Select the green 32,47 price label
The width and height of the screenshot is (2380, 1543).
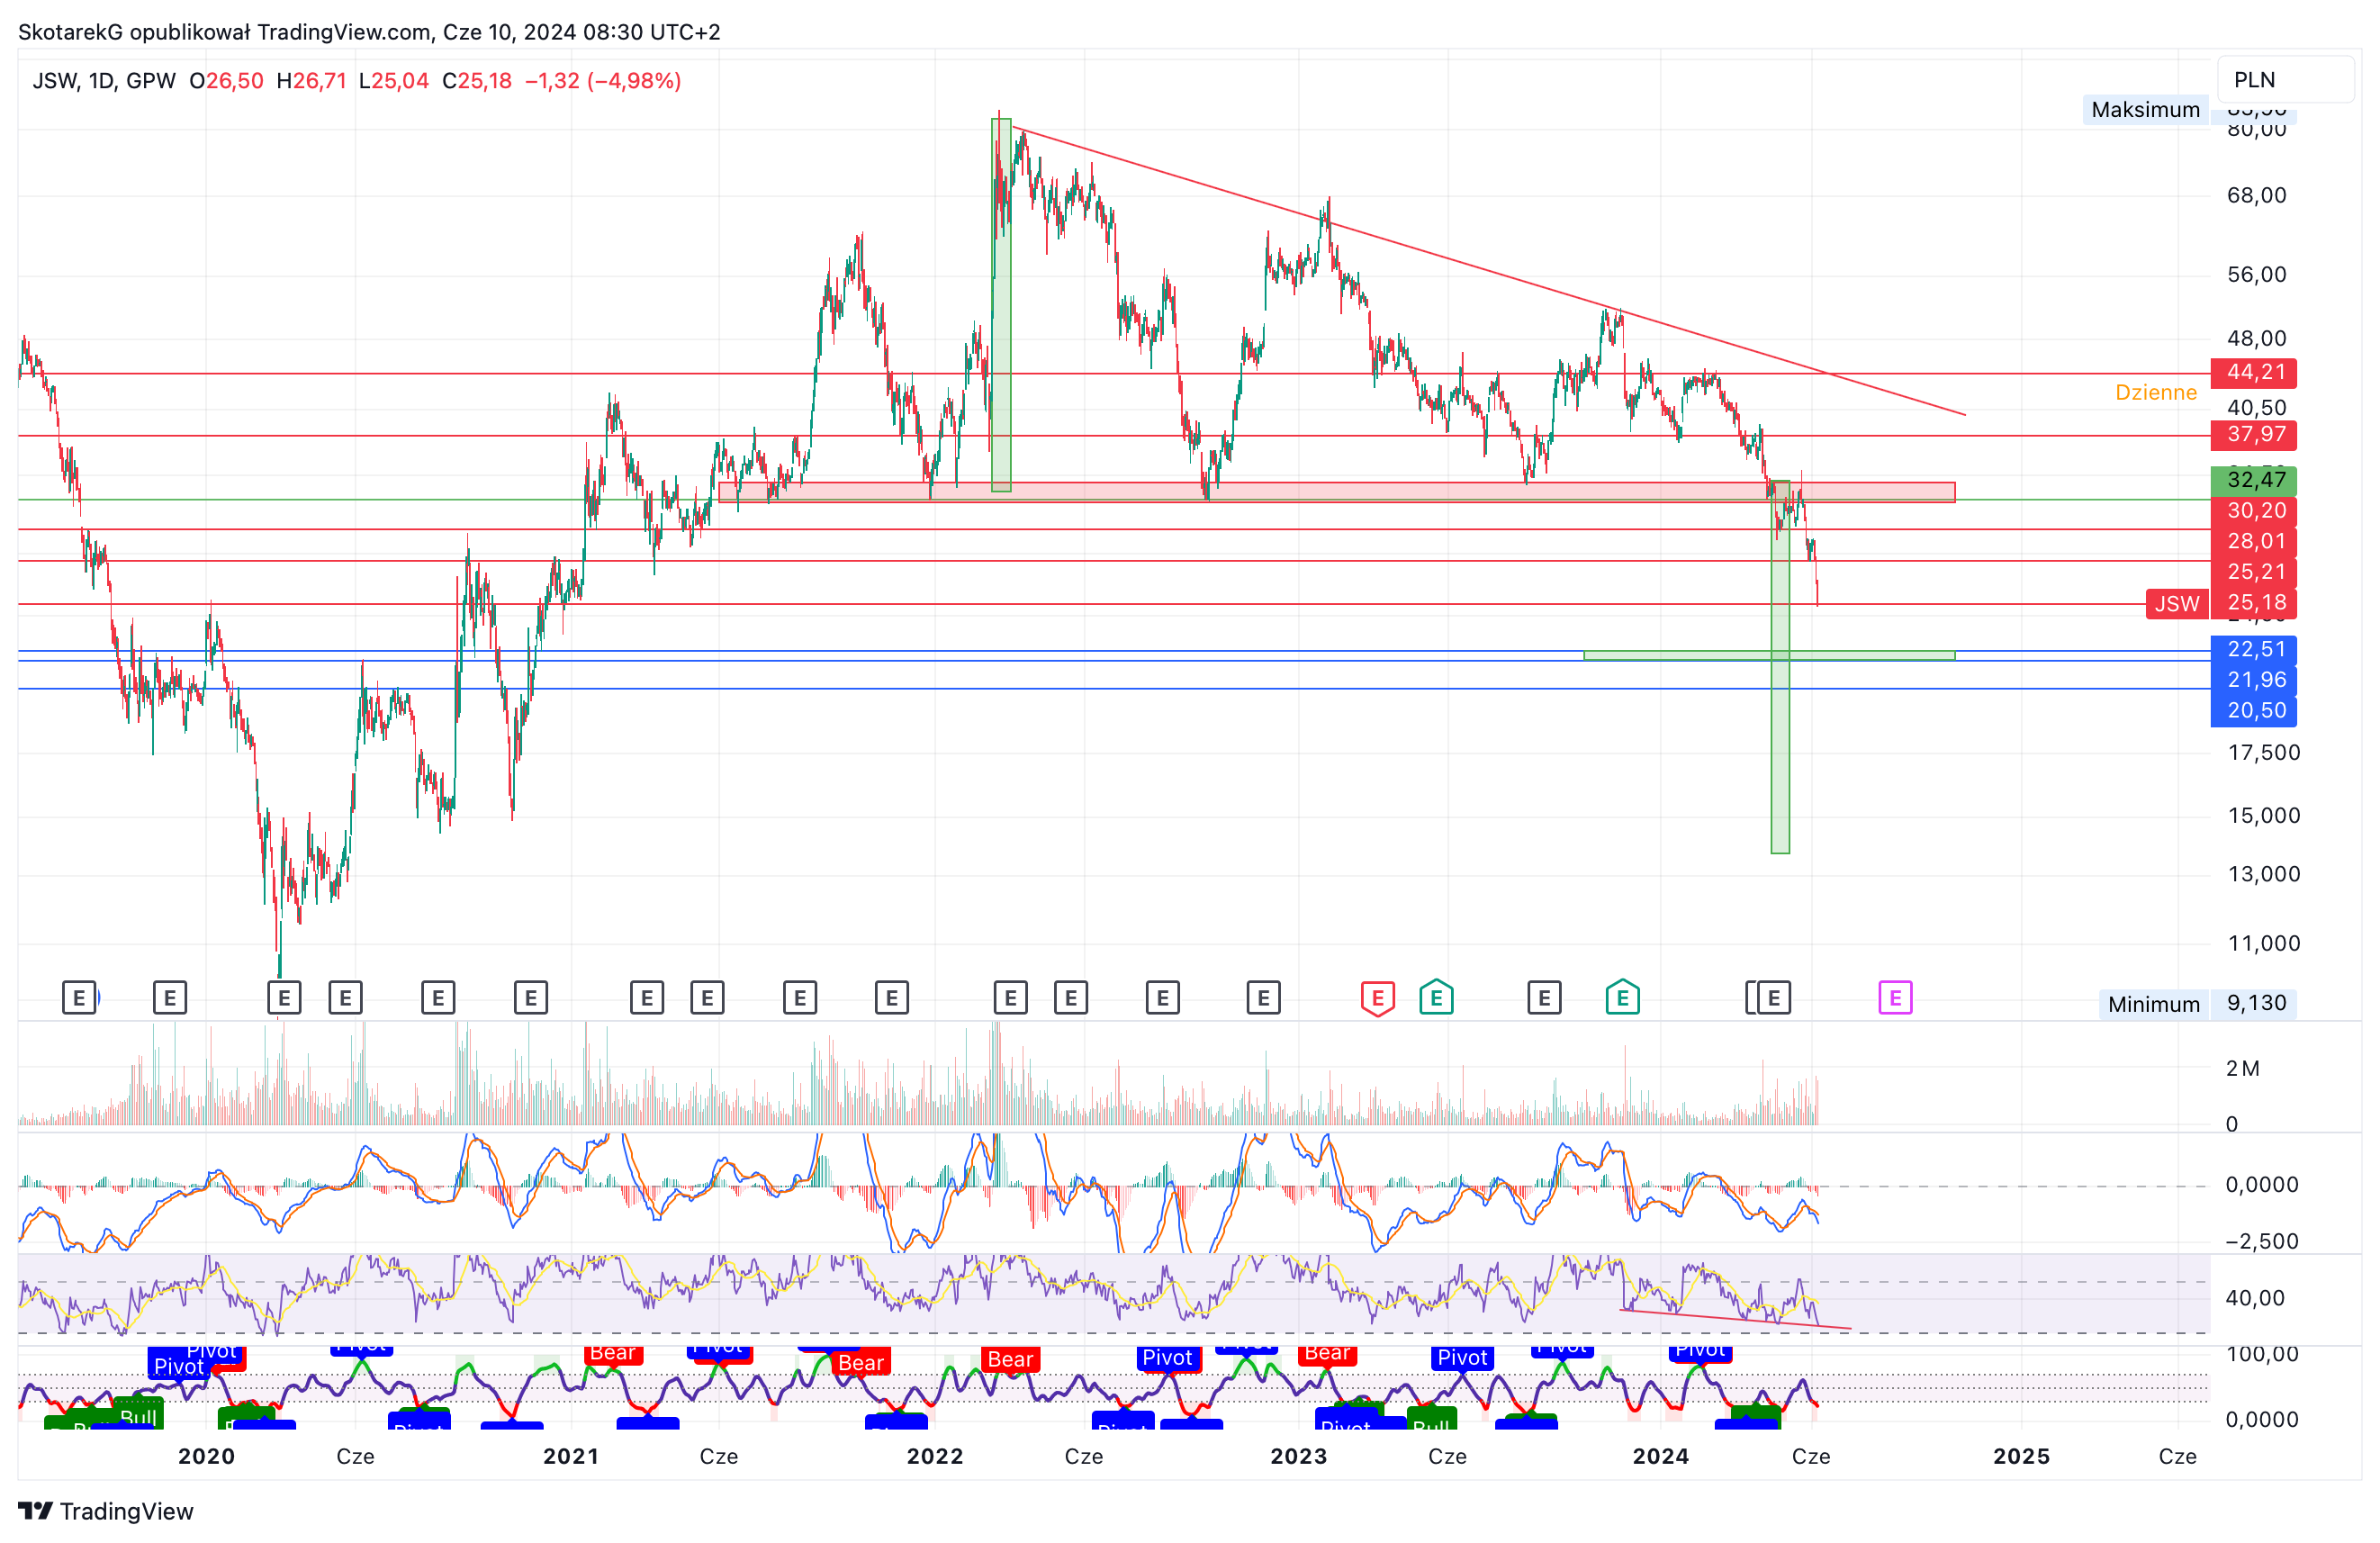pos(2255,480)
